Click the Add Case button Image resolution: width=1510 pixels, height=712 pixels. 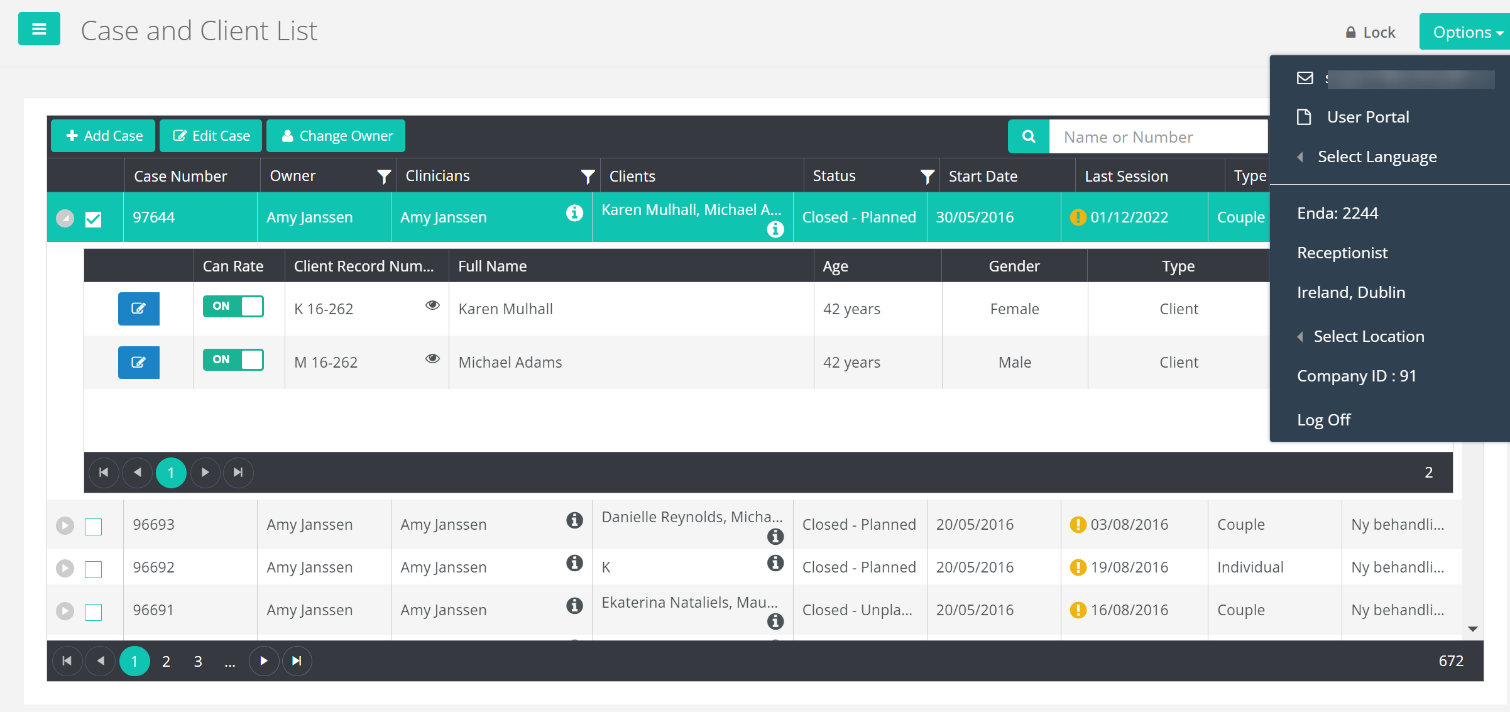coord(102,135)
